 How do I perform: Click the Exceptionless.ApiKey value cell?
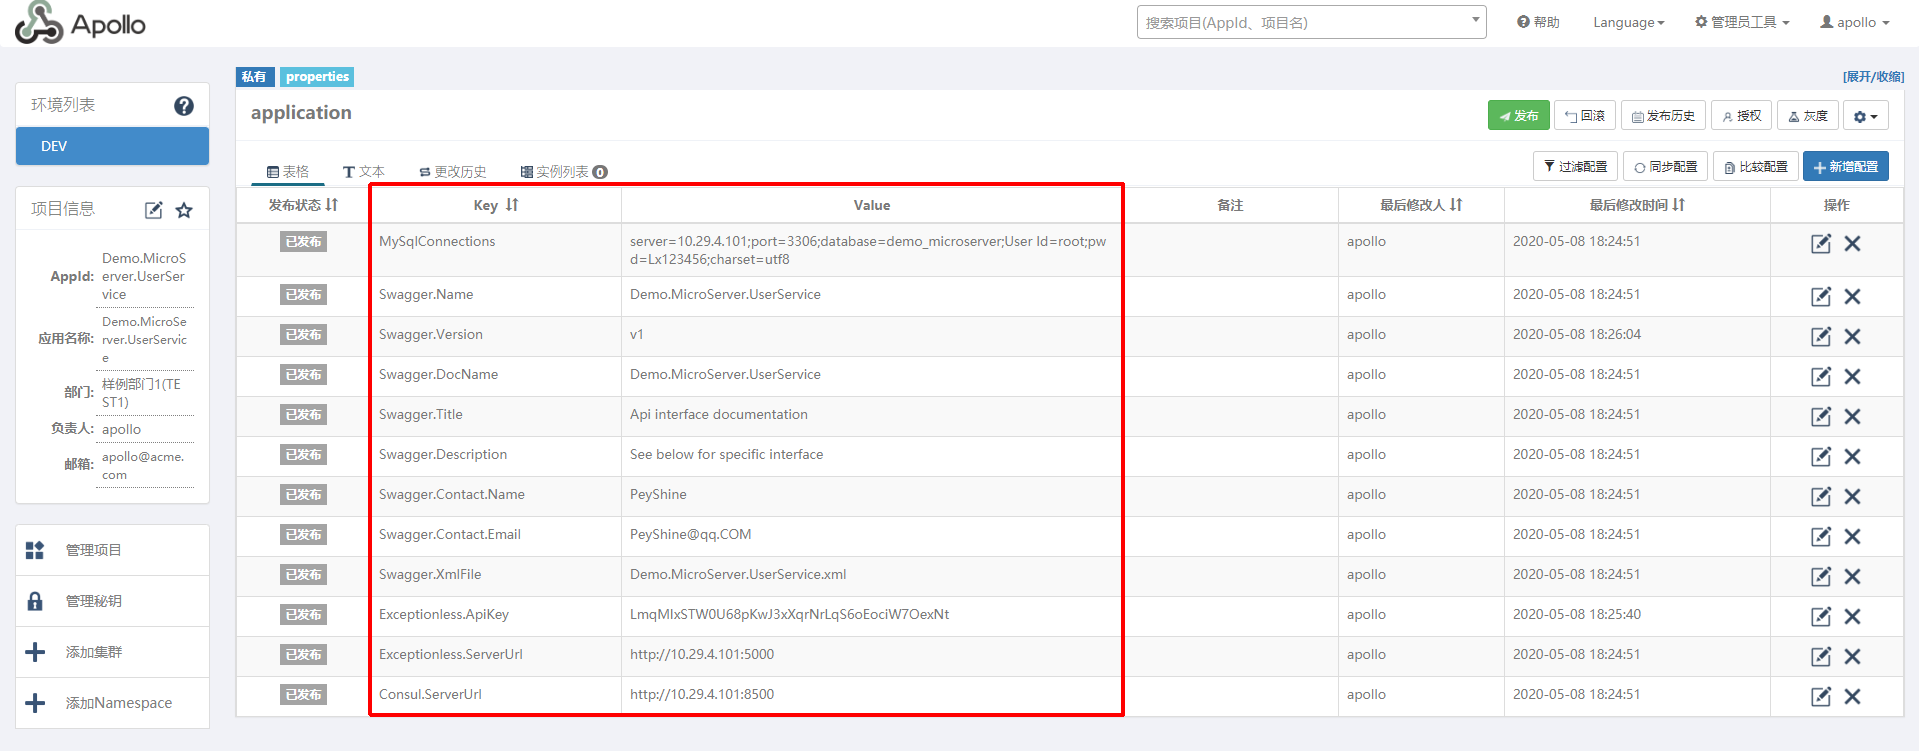tap(872, 616)
